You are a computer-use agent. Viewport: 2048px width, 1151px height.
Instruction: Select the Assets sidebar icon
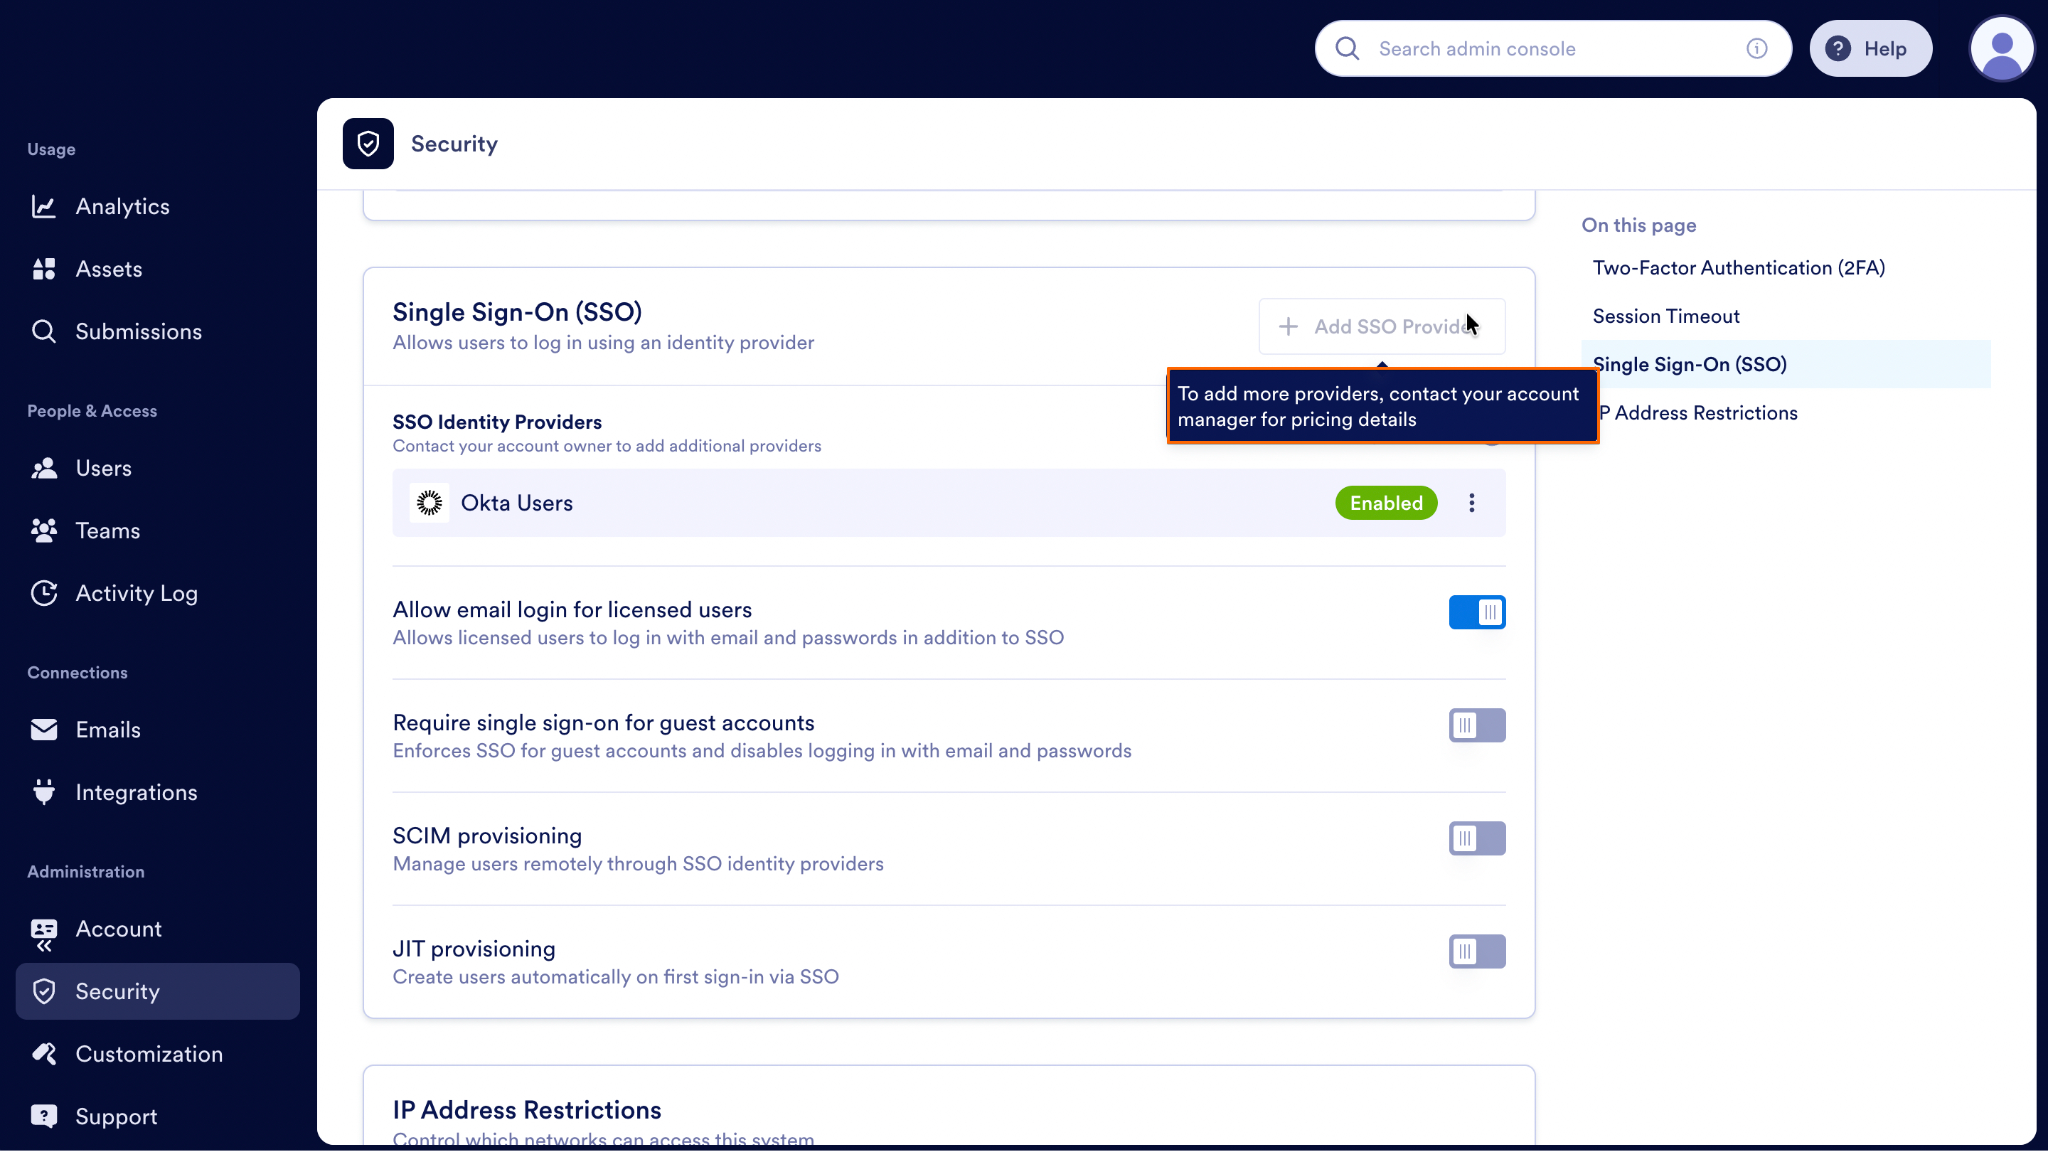[109, 268]
